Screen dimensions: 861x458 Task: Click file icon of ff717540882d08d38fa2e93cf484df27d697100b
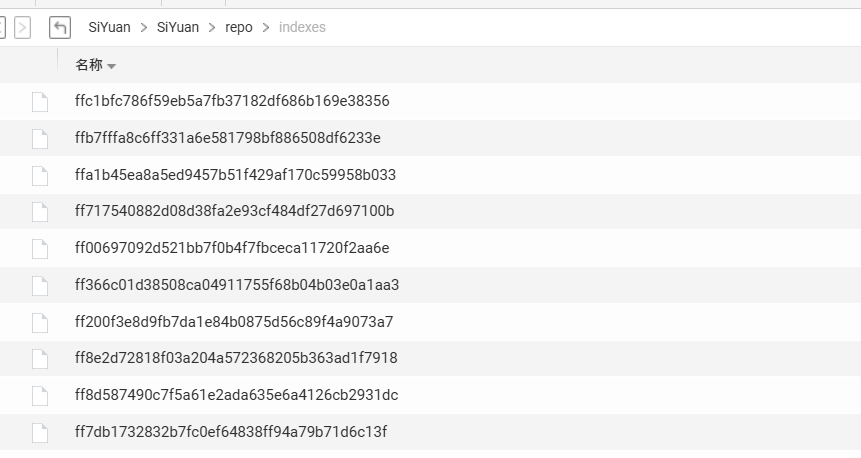pos(40,211)
